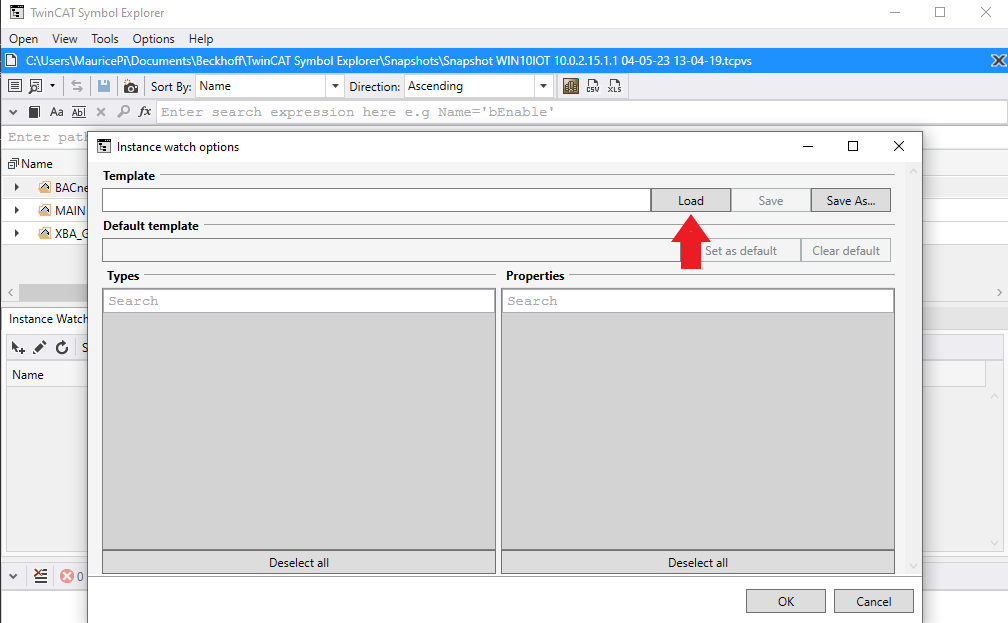The width and height of the screenshot is (1008, 623).
Task: Click the Save template button
Action: 770,200
